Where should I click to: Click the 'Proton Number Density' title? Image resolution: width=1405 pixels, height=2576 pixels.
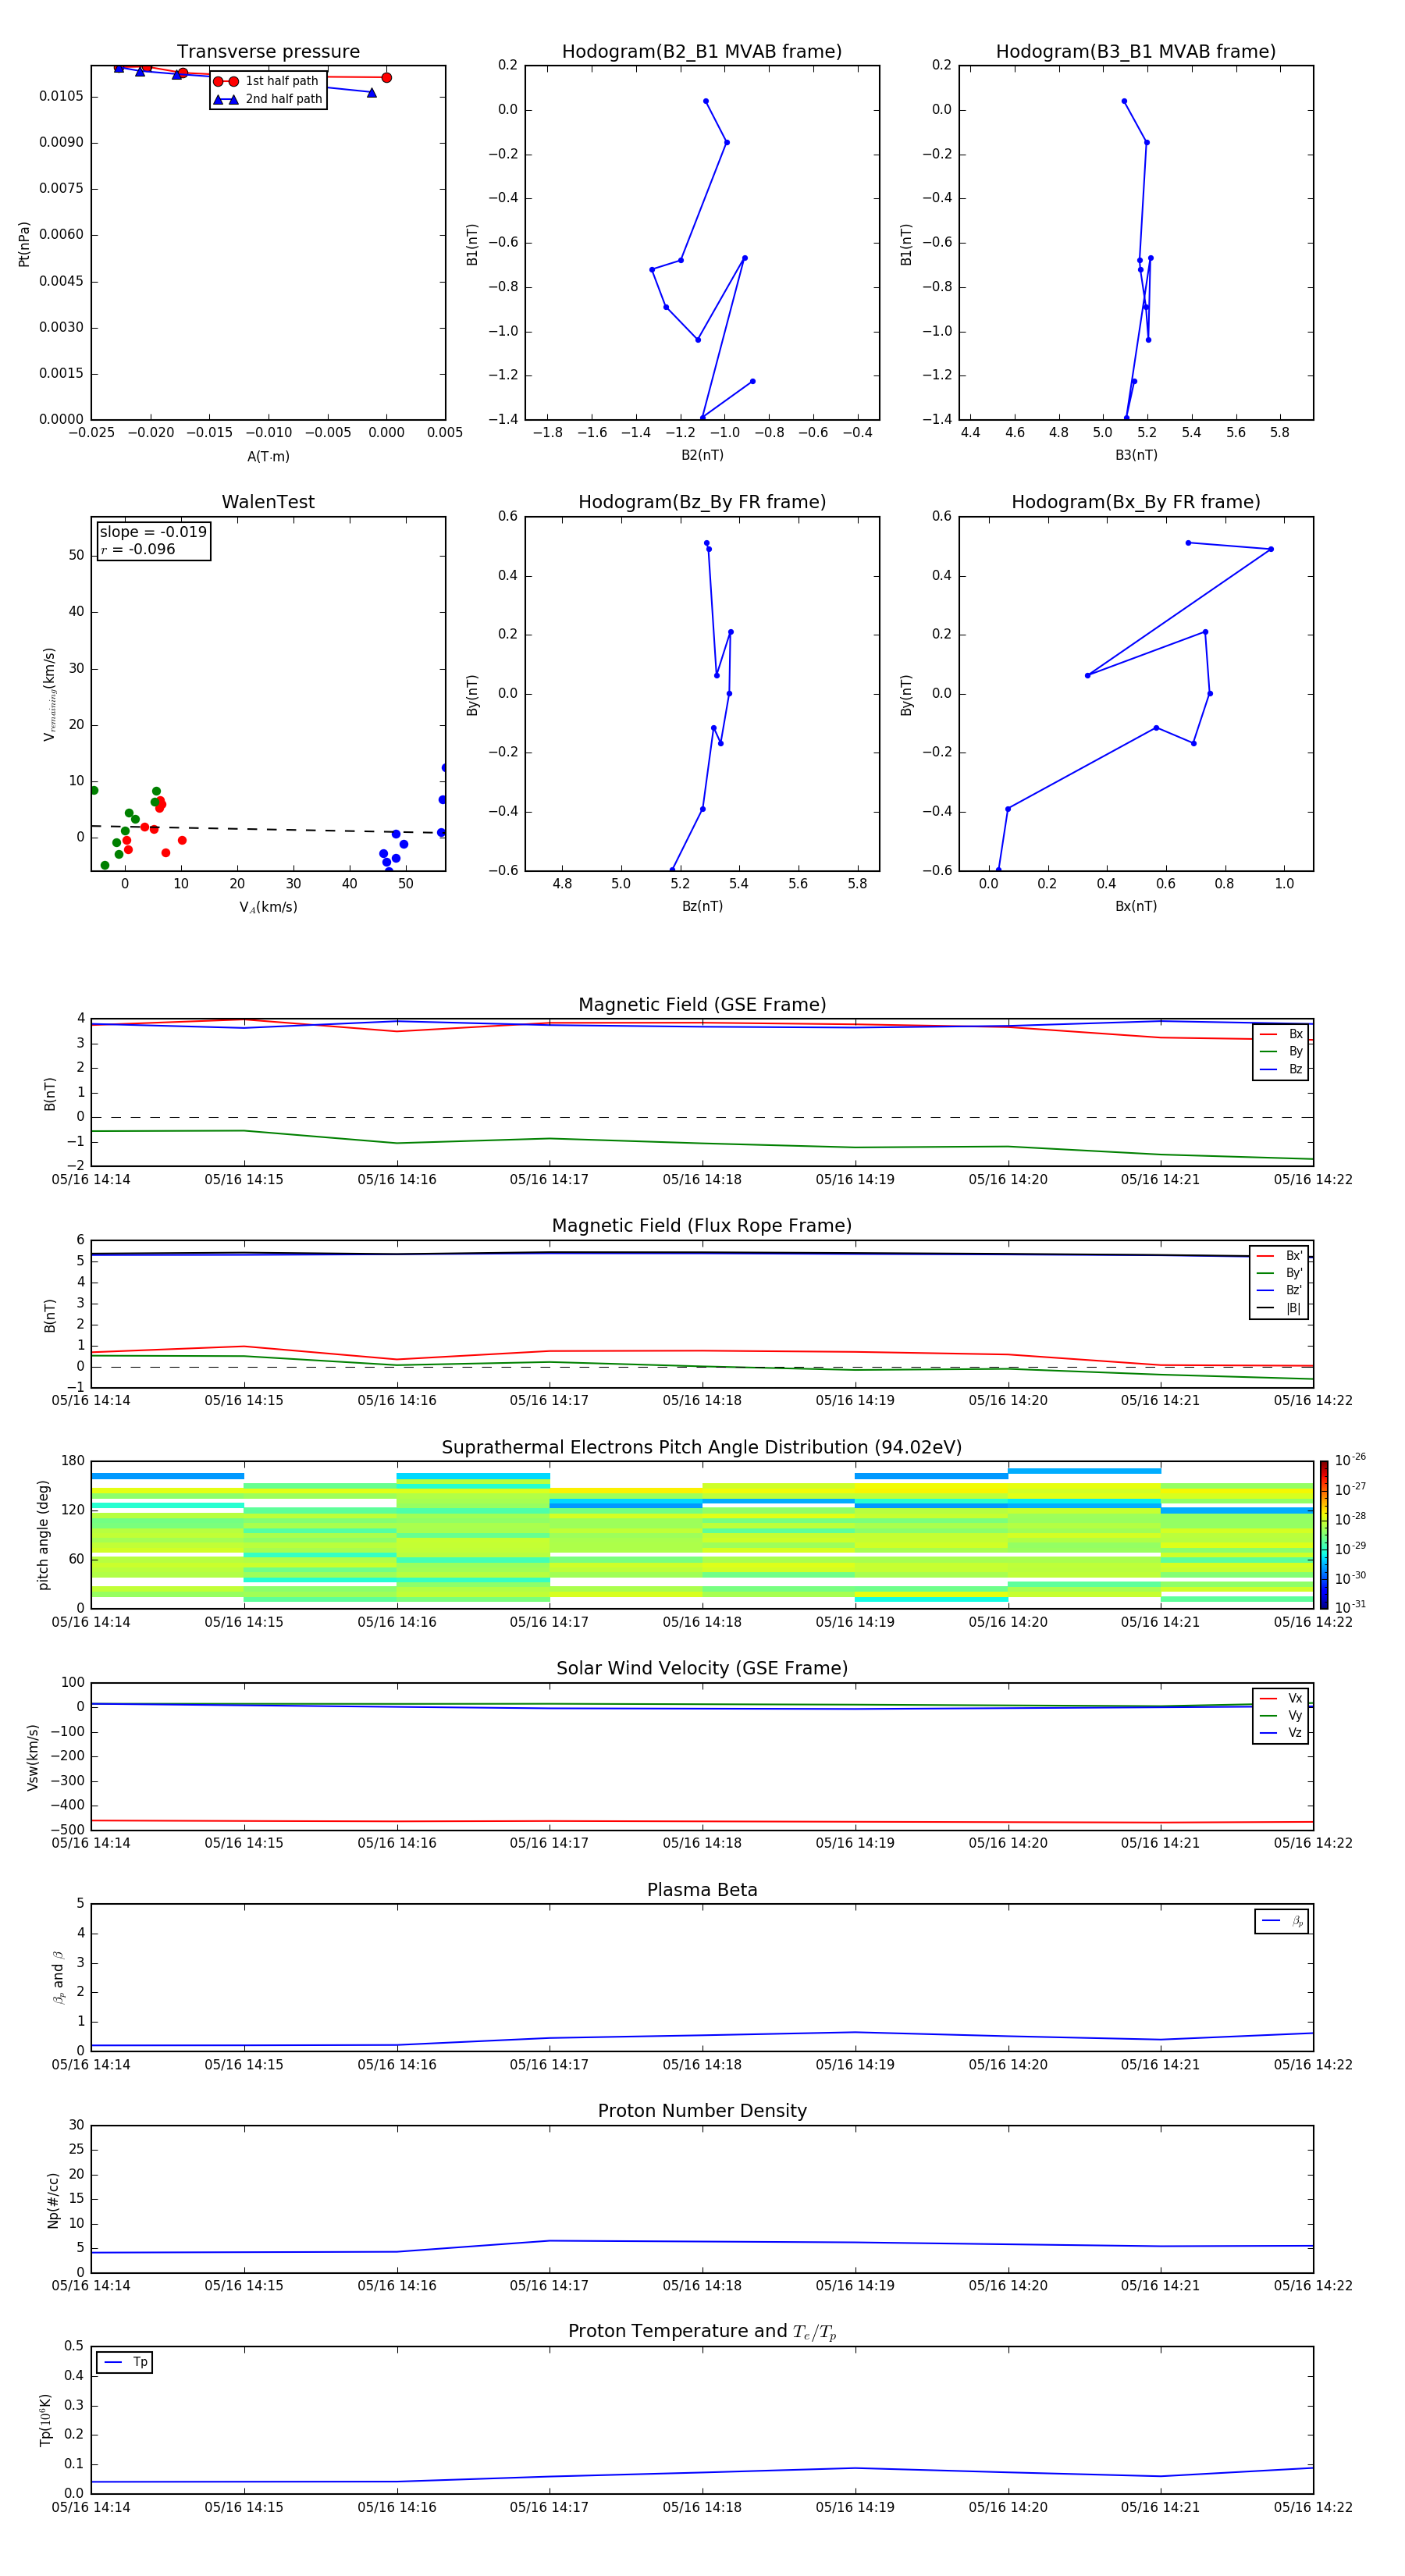tap(702, 2111)
